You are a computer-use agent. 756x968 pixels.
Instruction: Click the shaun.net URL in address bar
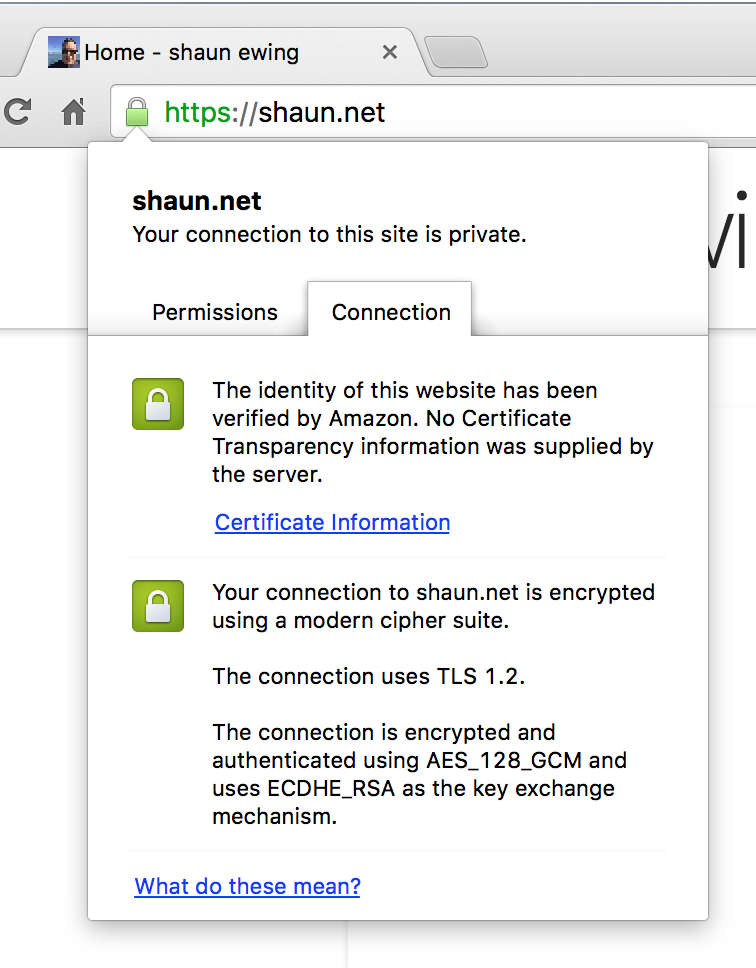point(320,112)
